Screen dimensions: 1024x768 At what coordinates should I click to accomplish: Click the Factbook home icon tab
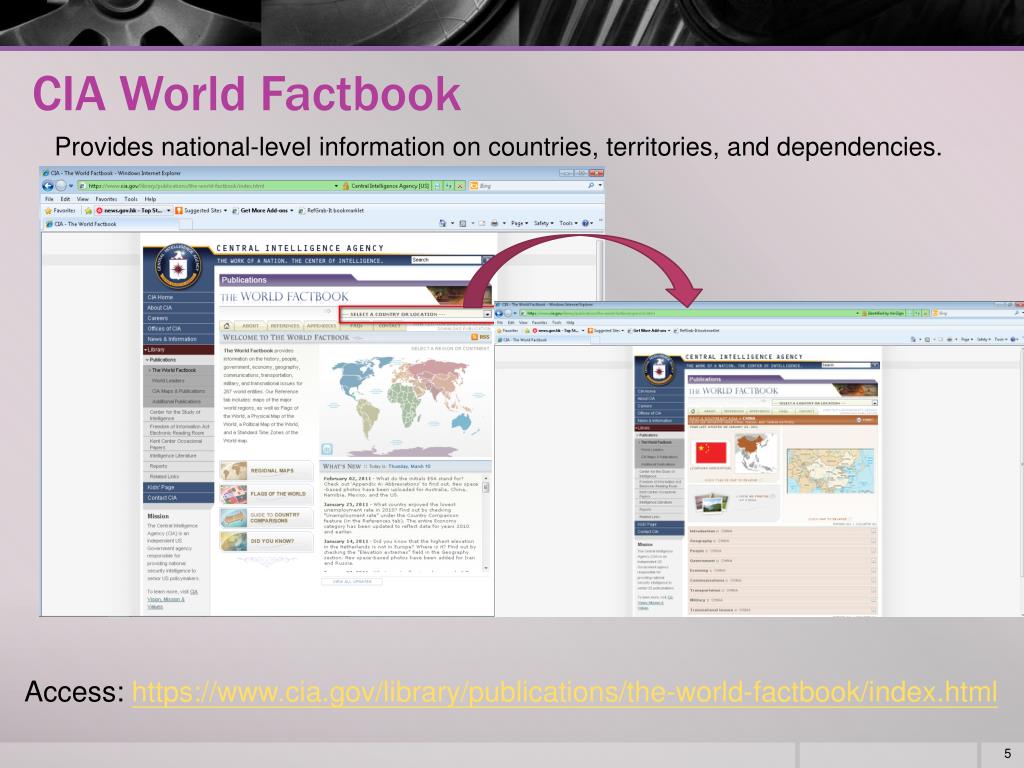[227, 325]
